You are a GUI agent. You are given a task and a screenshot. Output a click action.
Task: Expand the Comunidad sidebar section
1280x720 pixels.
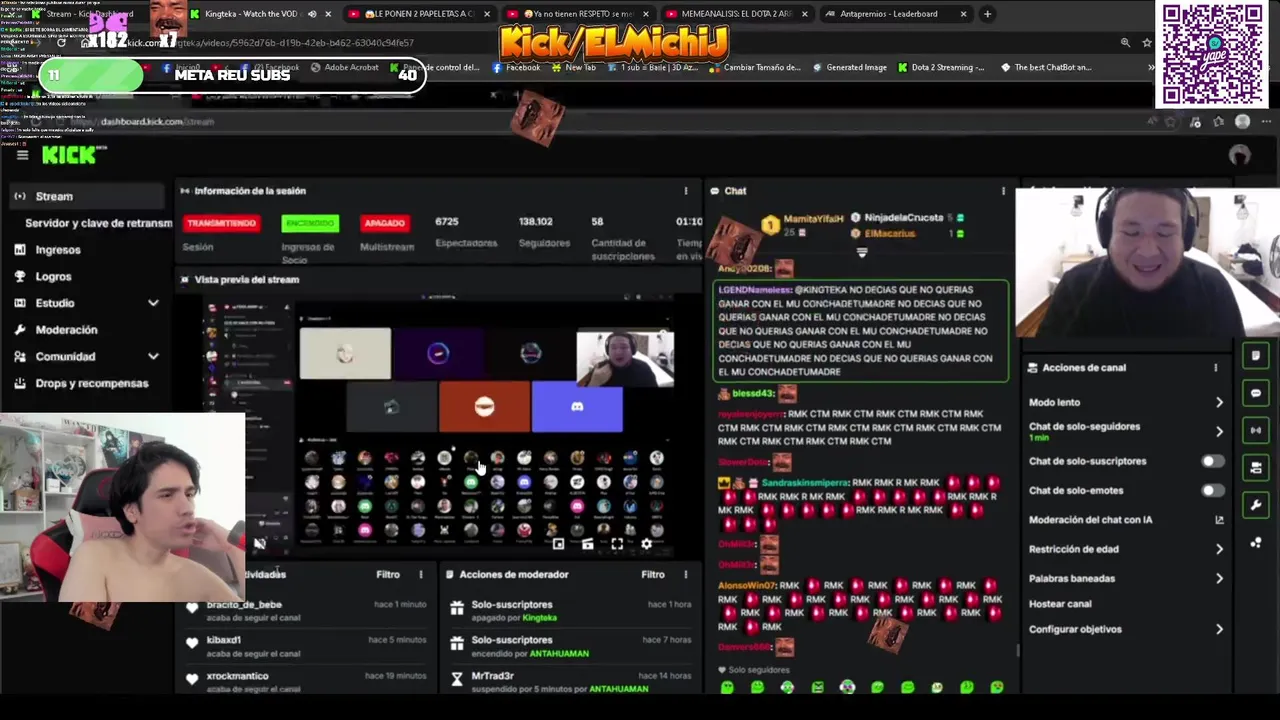coord(153,356)
